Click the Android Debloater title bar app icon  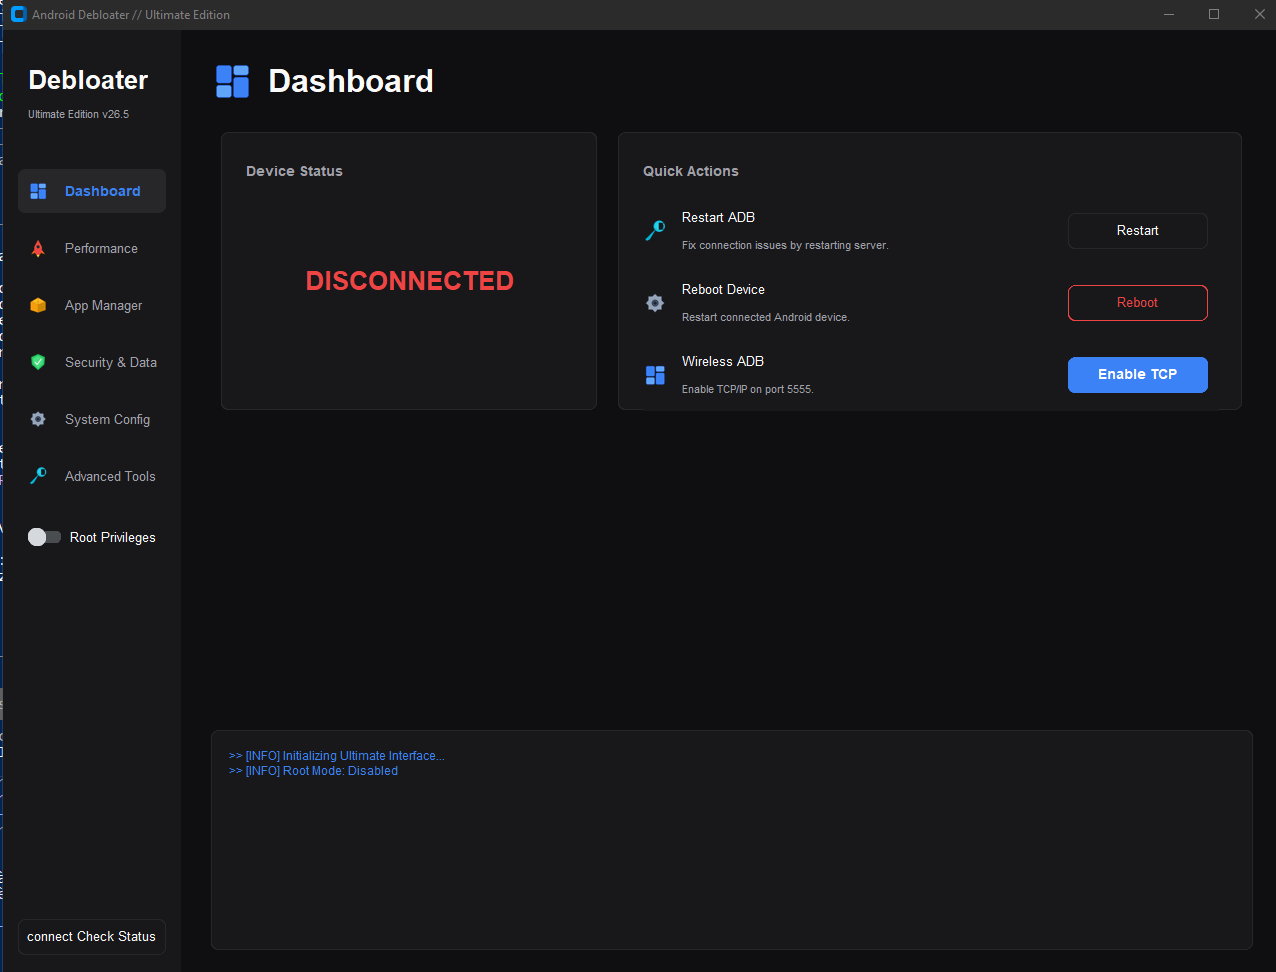click(x=18, y=14)
